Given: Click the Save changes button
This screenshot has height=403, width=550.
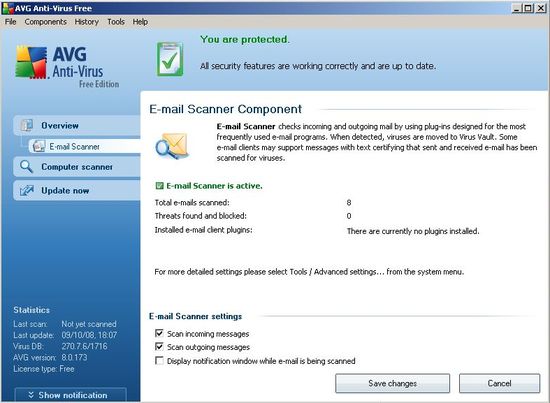Looking at the screenshot, I should pos(392,383).
